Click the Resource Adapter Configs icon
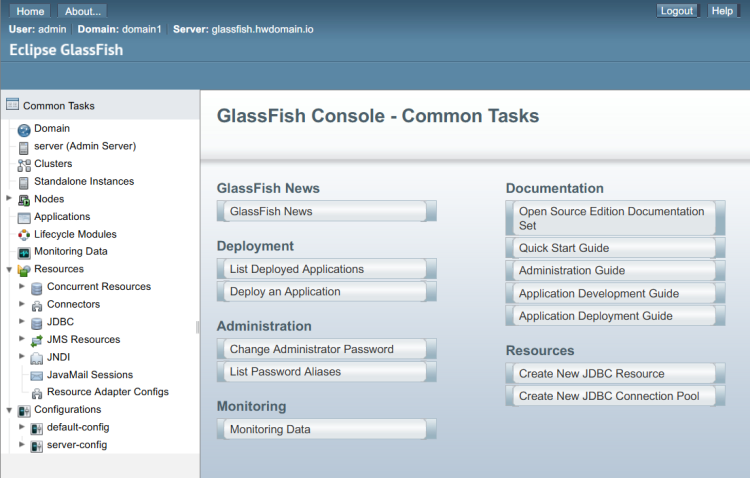This screenshot has width=750, height=478. (37, 394)
